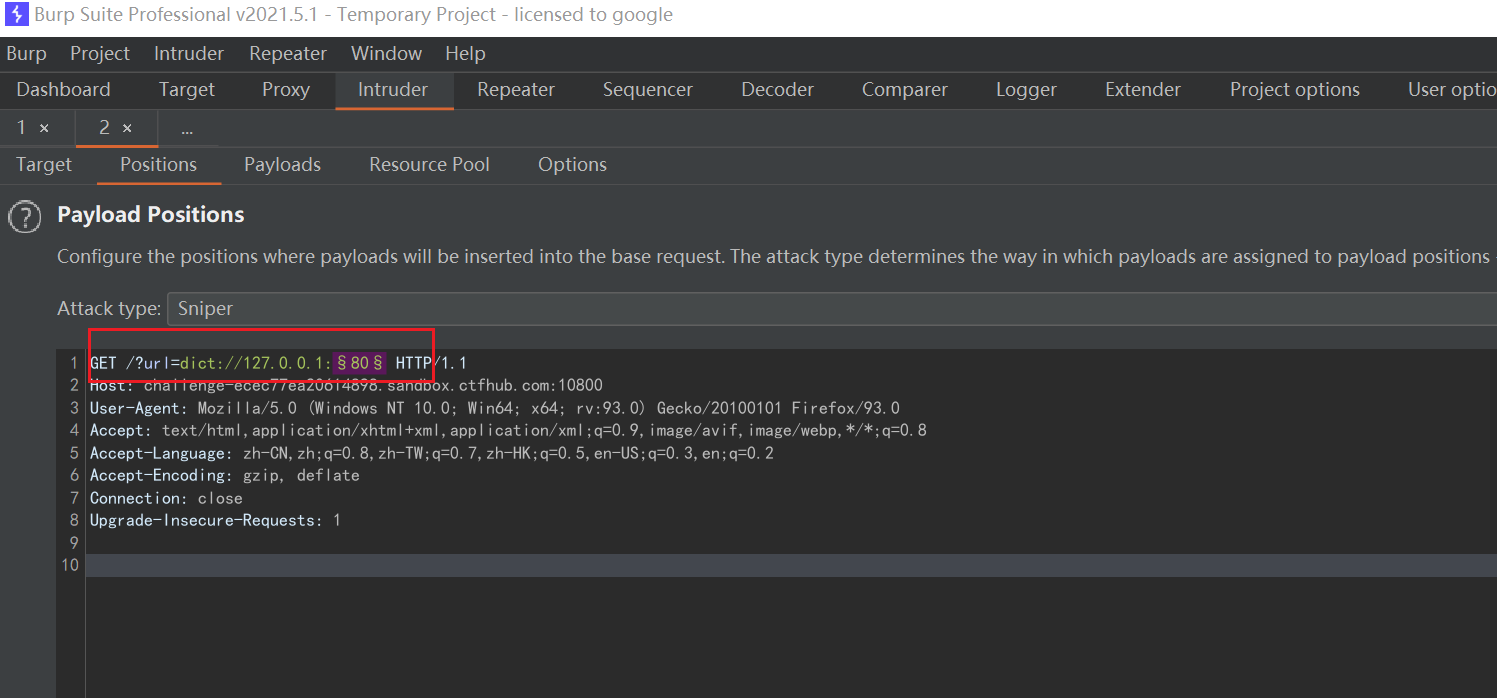
Task: Close Intruder attack tab 1
Action: (44, 128)
